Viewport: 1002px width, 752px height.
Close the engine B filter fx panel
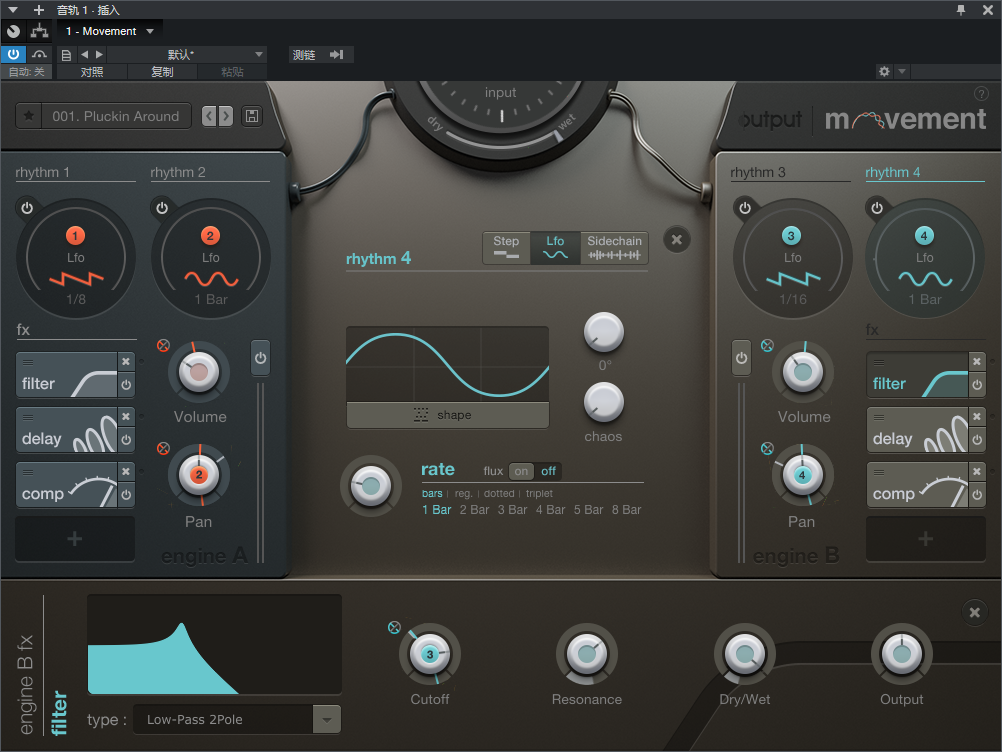[x=975, y=612]
